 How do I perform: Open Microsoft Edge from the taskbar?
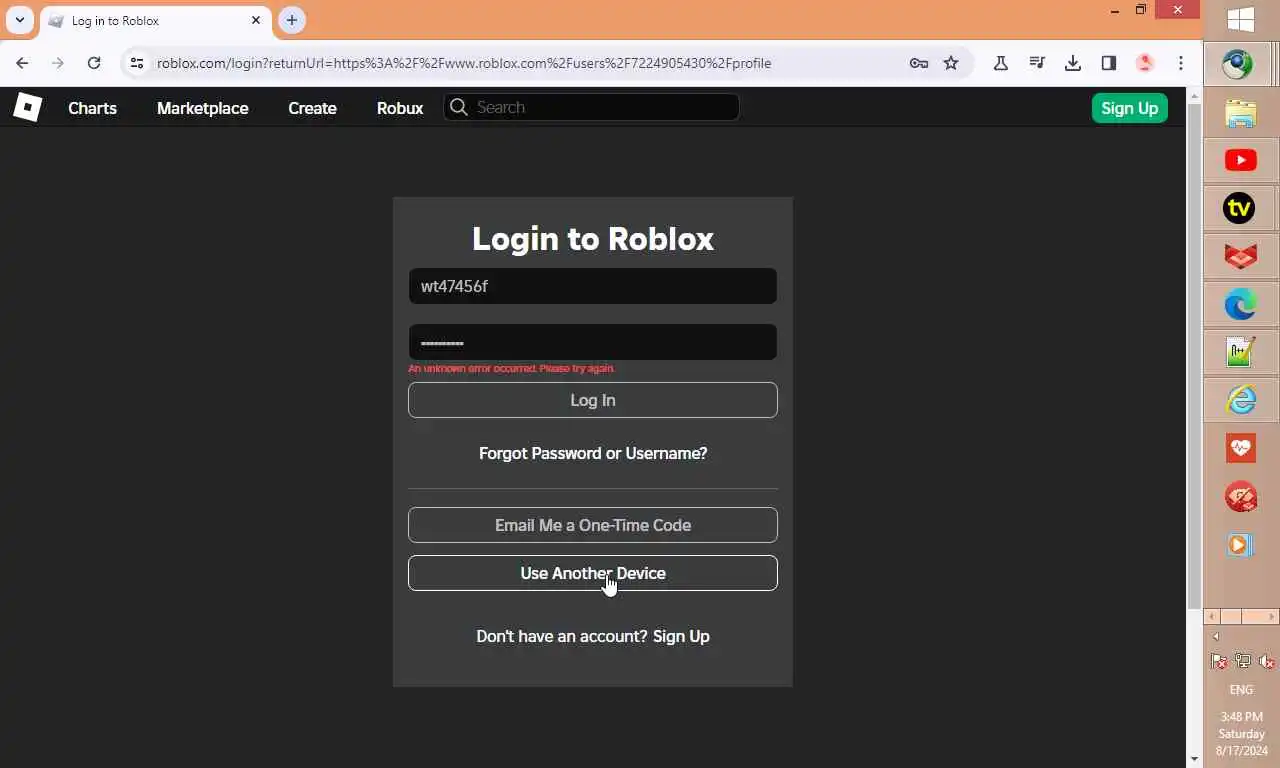tap(1240, 304)
